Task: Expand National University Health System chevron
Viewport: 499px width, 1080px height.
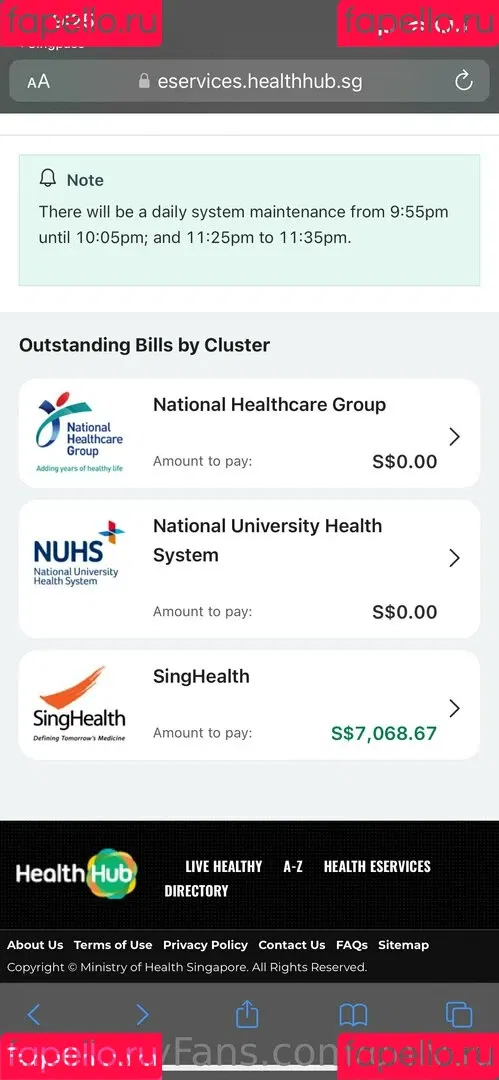Action: coord(454,558)
